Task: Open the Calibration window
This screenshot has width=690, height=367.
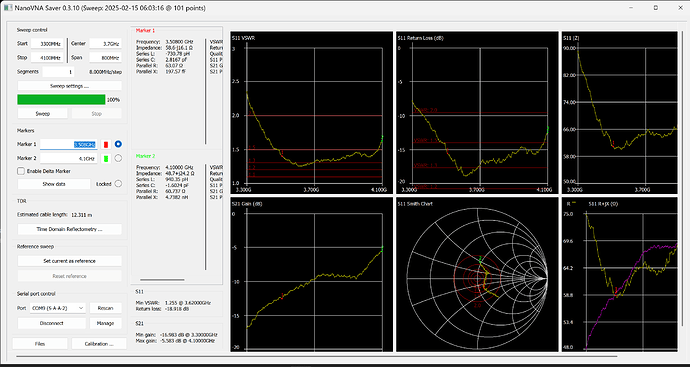Action: [x=99, y=344]
